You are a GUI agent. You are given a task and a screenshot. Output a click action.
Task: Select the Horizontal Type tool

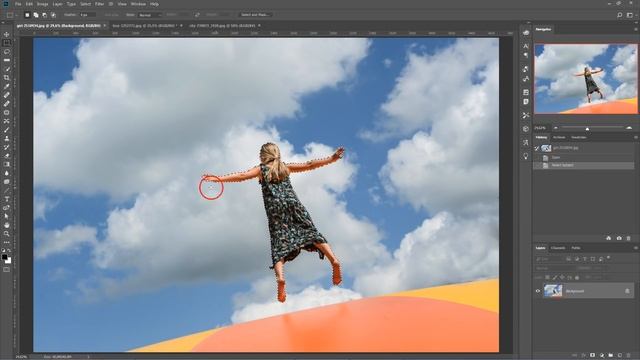[7, 199]
